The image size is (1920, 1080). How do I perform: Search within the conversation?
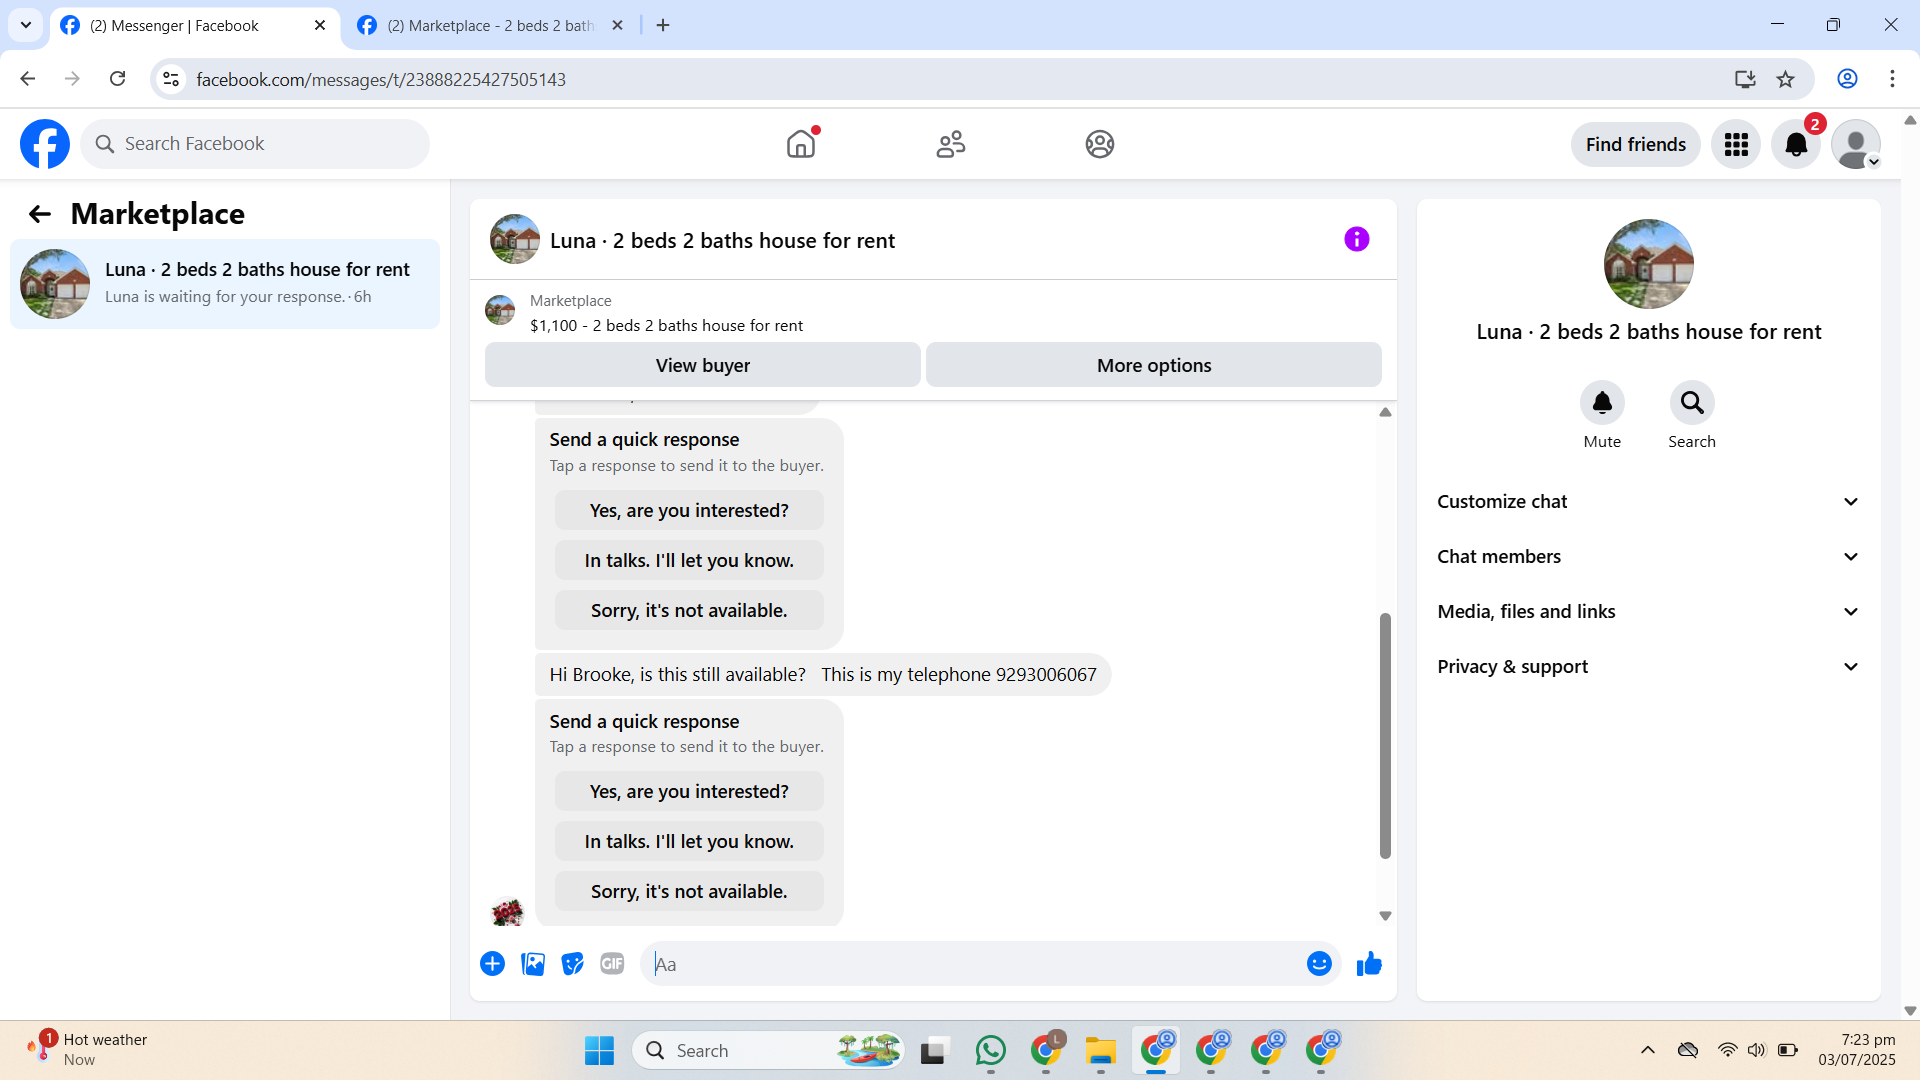click(x=1691, y=403)
